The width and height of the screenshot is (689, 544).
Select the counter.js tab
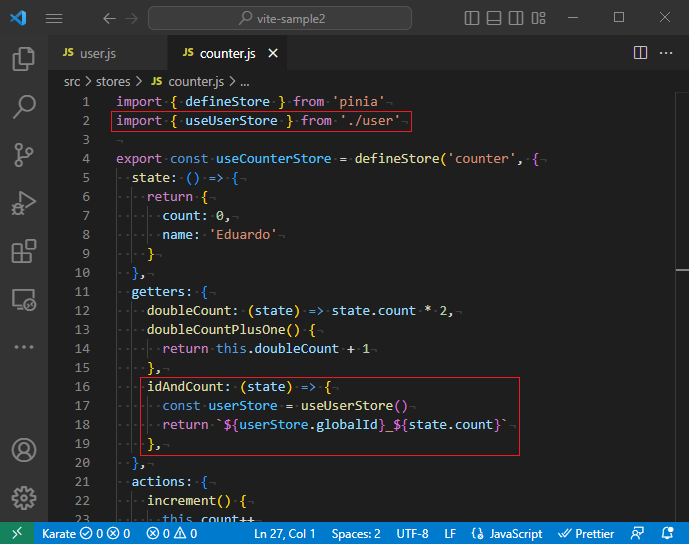(227, 53)
